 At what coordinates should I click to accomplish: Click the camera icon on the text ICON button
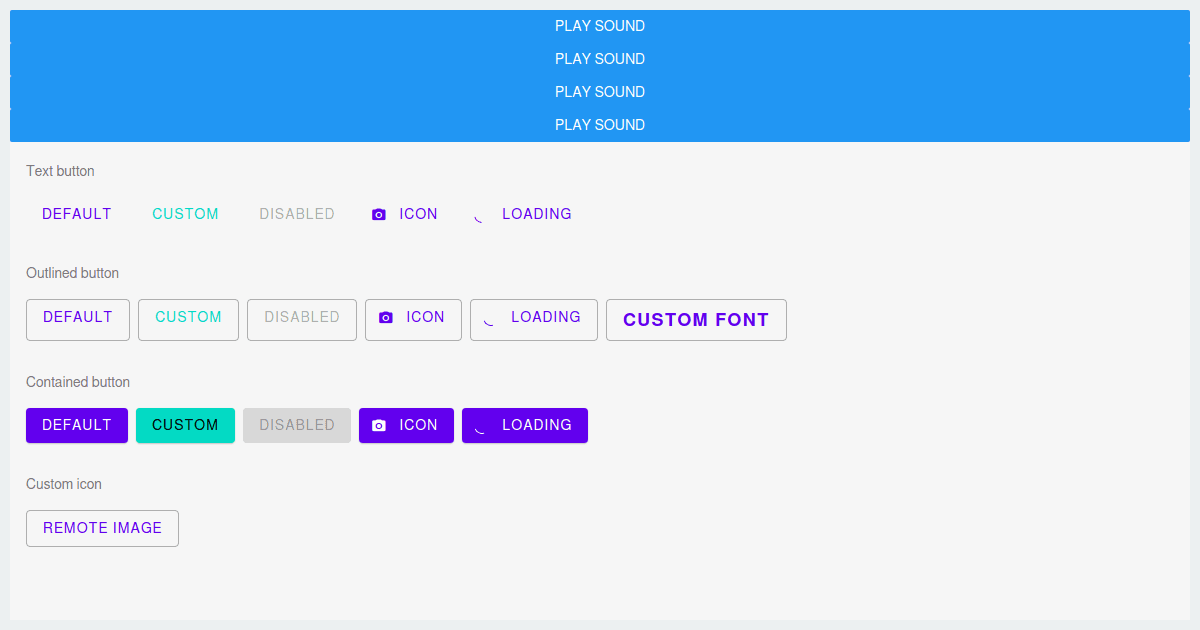(378, 213)
